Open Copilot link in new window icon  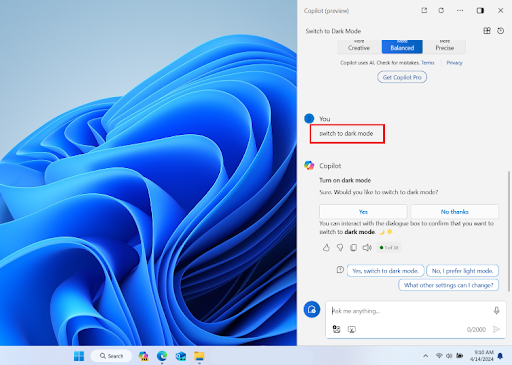click(424, 11)
